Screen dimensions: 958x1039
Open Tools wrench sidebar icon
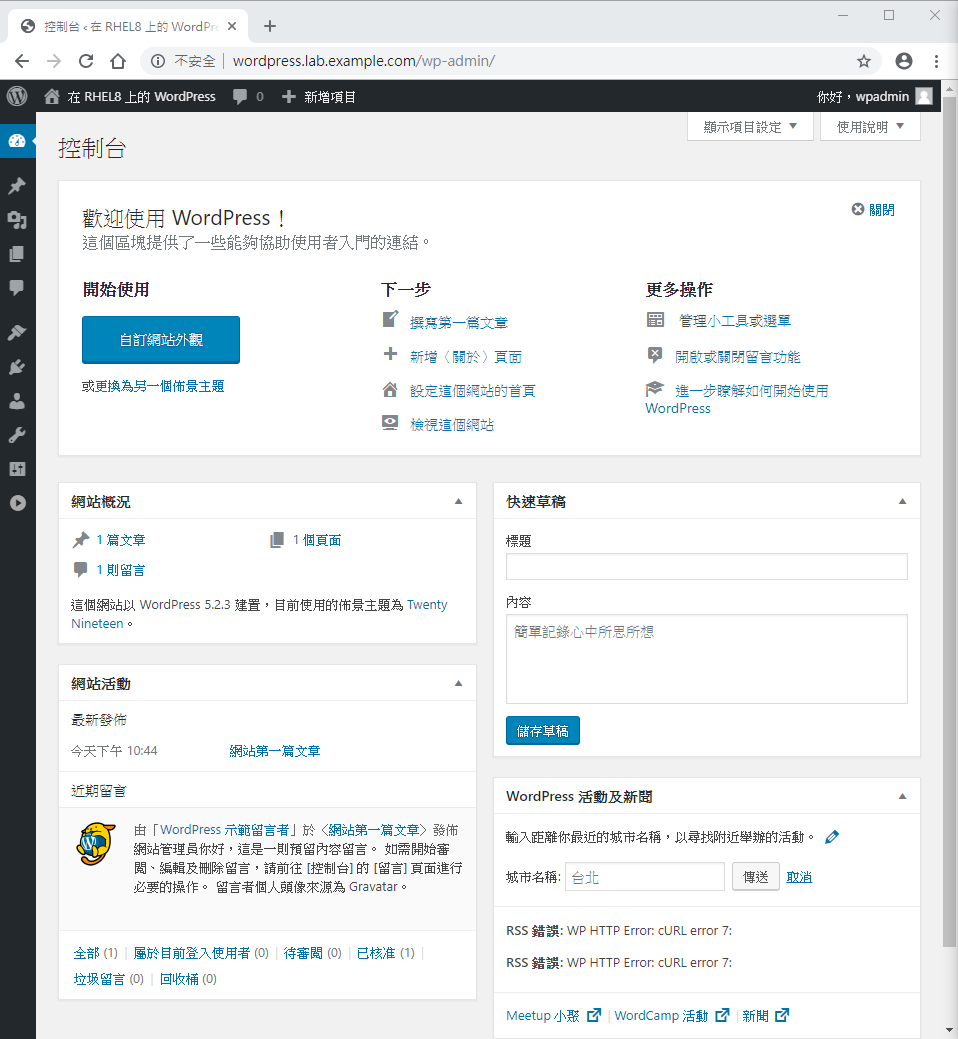(x=17, y=435)
